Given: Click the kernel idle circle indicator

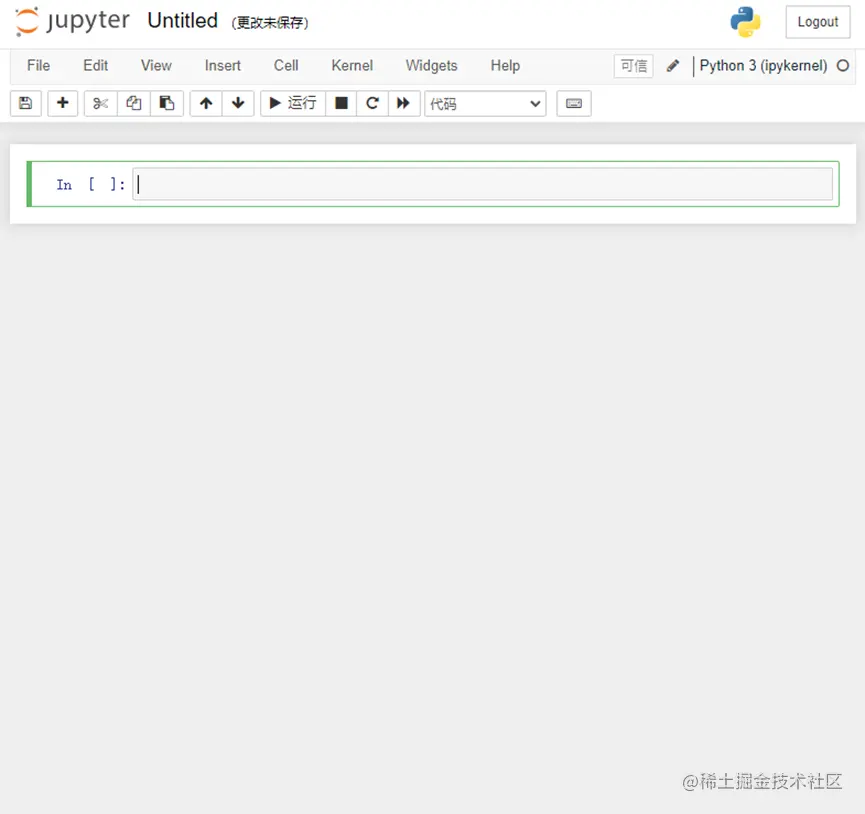Looking at the screenshot, I should pos(842,66).
